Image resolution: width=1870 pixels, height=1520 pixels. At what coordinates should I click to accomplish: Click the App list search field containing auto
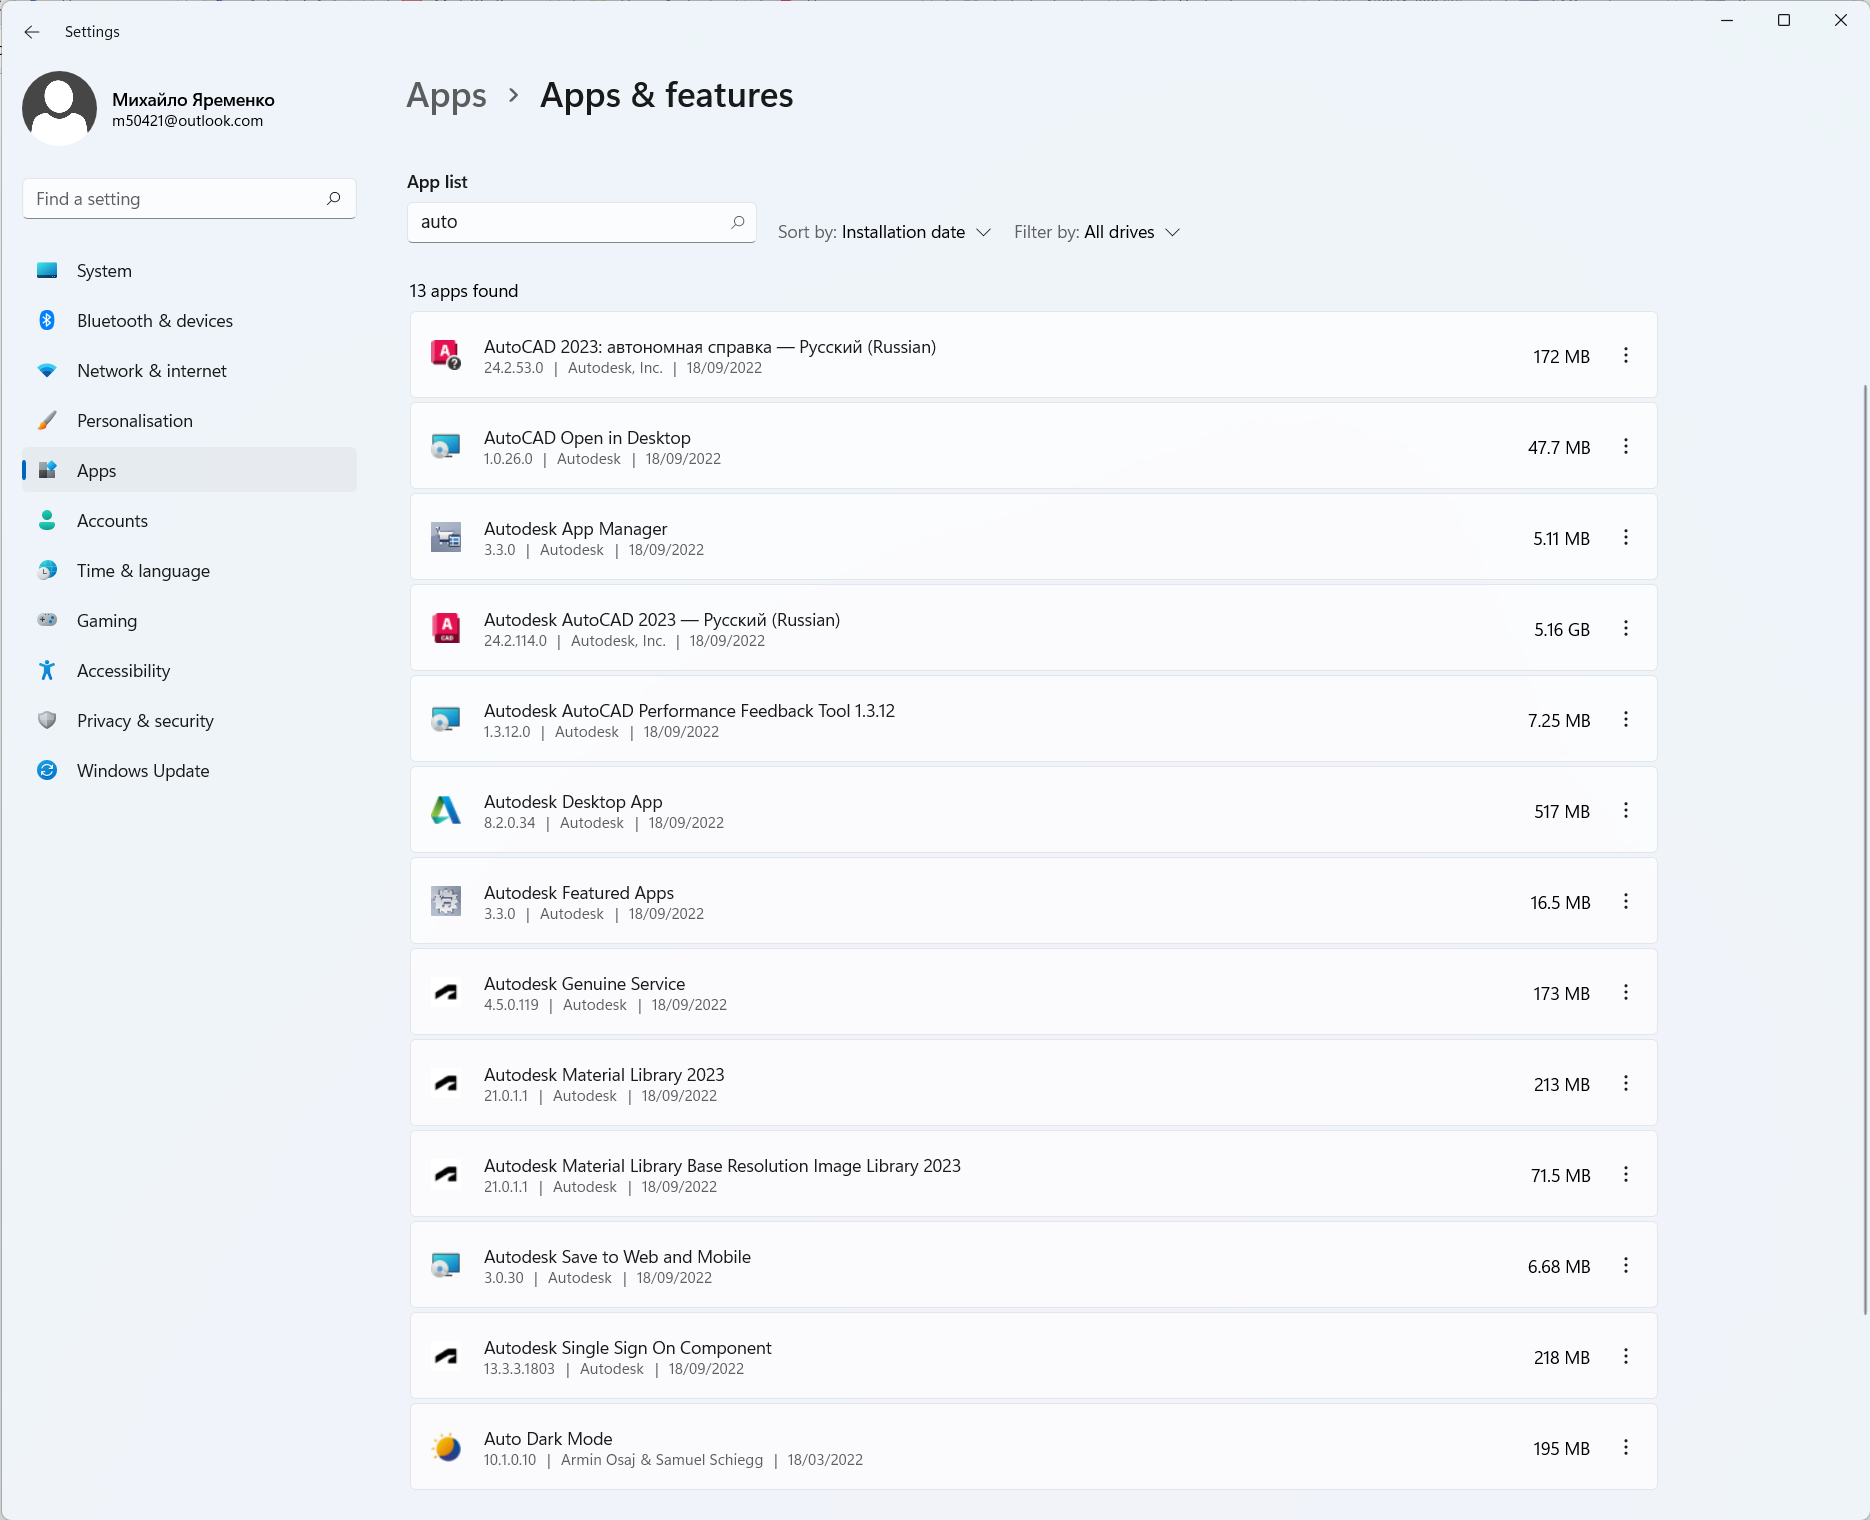(581, 222)
